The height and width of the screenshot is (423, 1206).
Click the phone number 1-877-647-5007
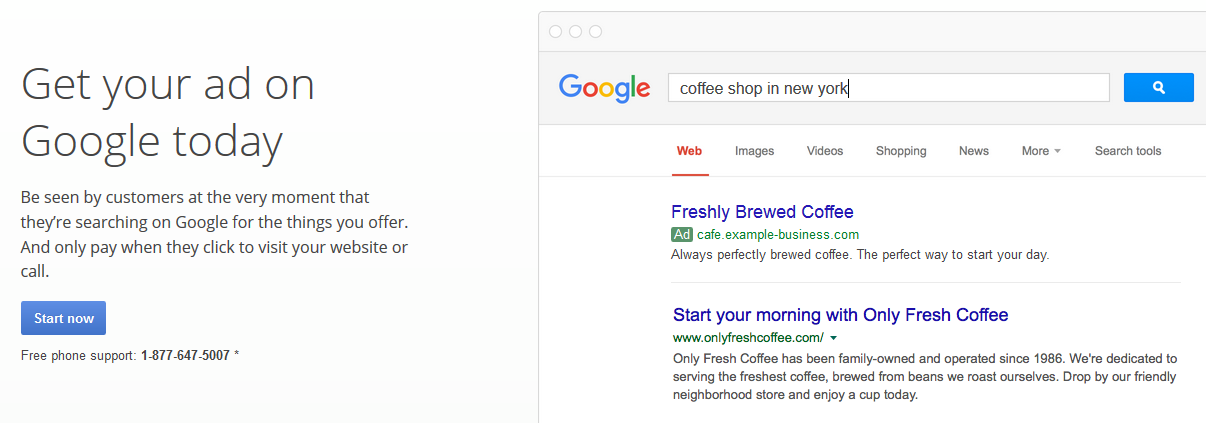(x=185, y=355)
